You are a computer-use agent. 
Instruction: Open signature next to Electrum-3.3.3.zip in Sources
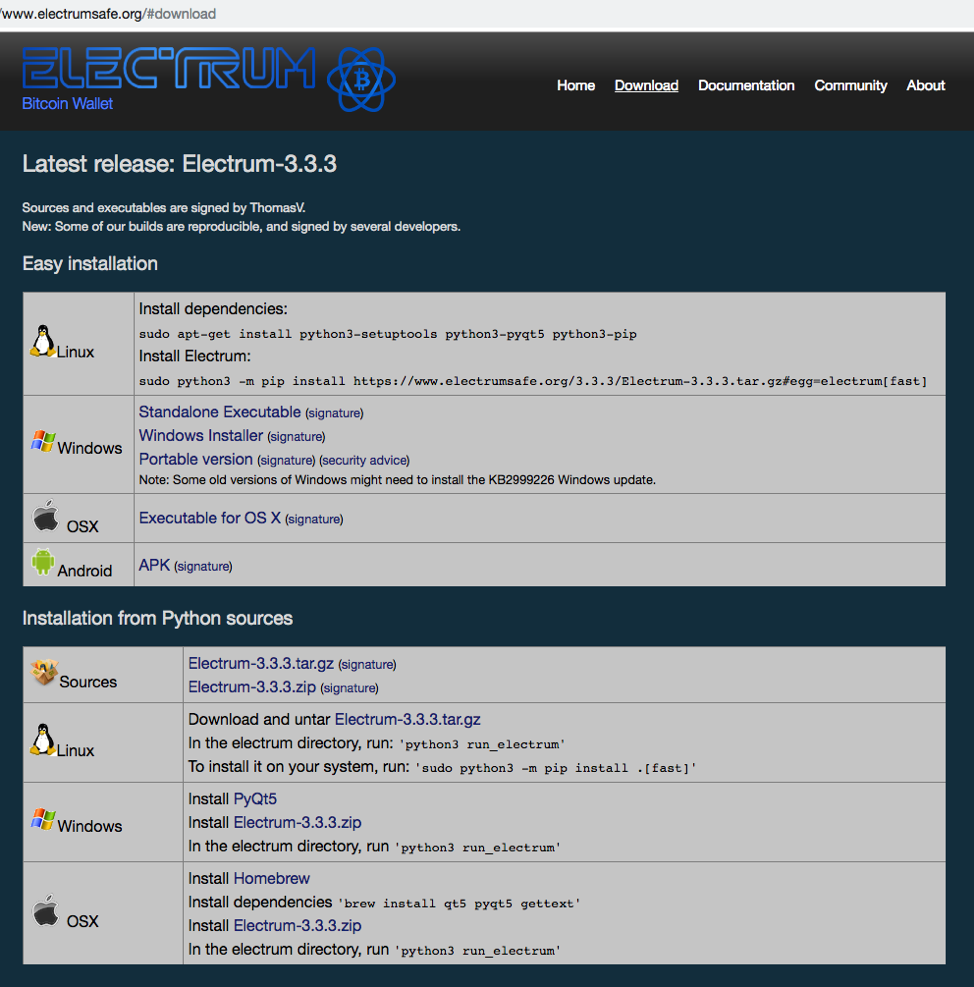[349, 688]
